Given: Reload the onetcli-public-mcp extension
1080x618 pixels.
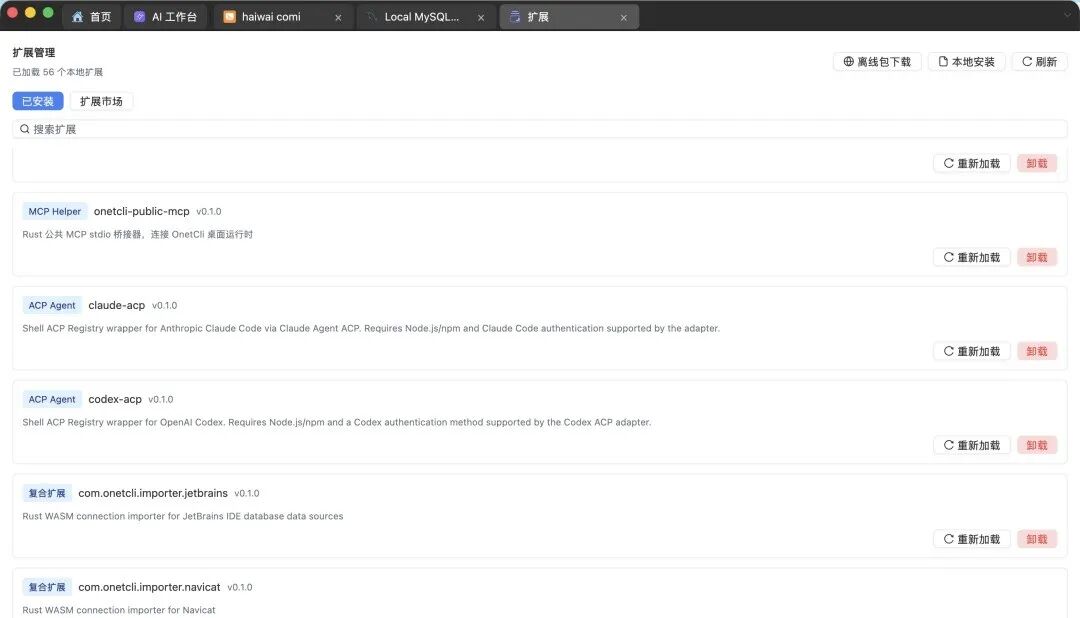Looking at the screenshot, I should (972, 257).
